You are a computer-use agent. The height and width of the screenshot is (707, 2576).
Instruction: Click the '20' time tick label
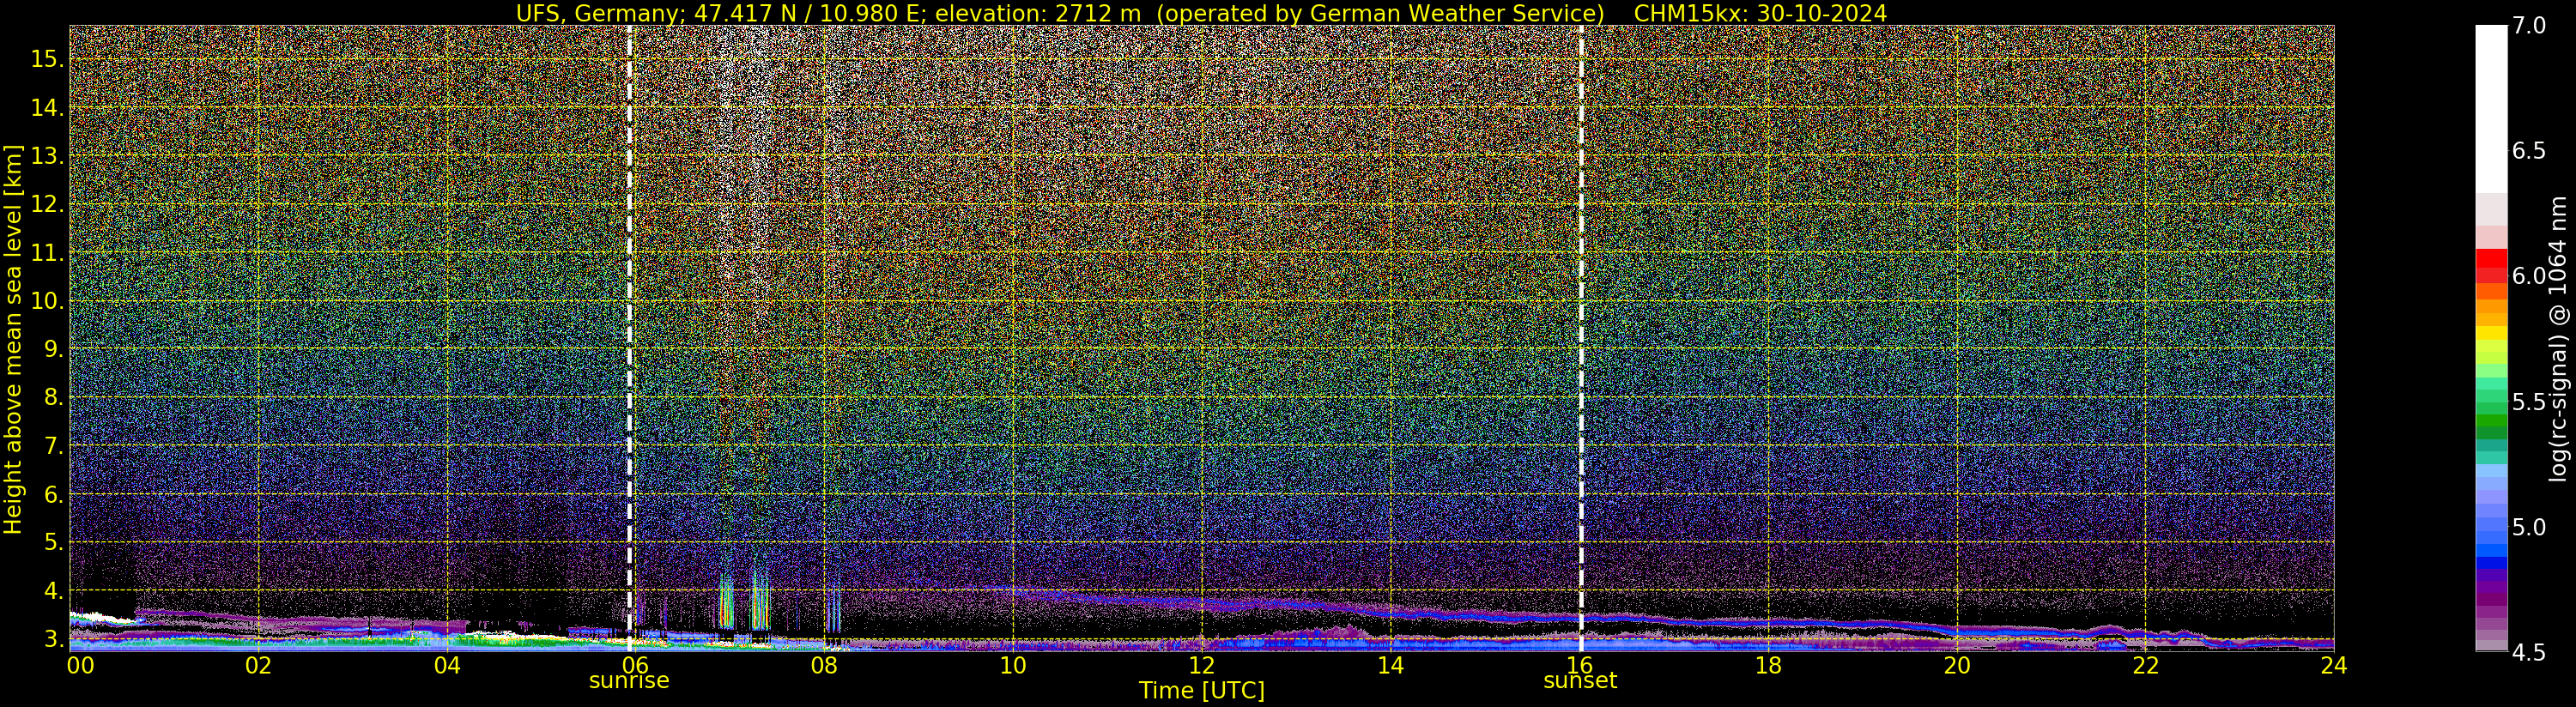click(1957, 664)
